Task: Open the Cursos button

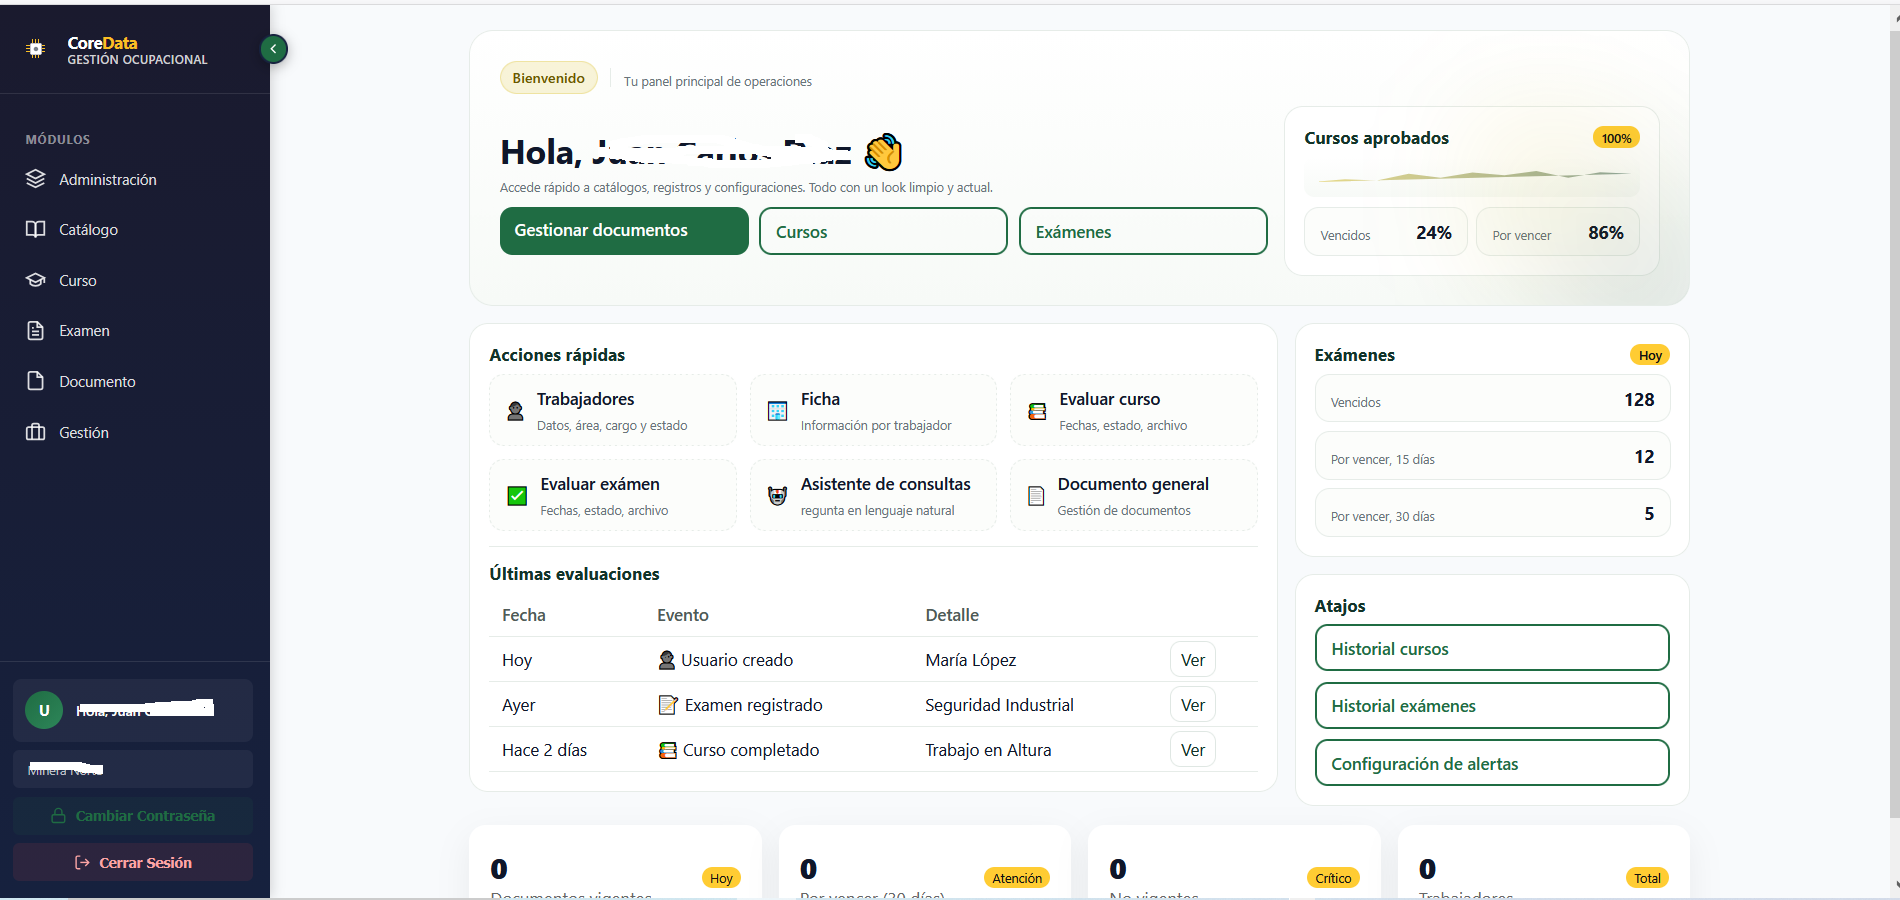Action: tap(882, 232)
